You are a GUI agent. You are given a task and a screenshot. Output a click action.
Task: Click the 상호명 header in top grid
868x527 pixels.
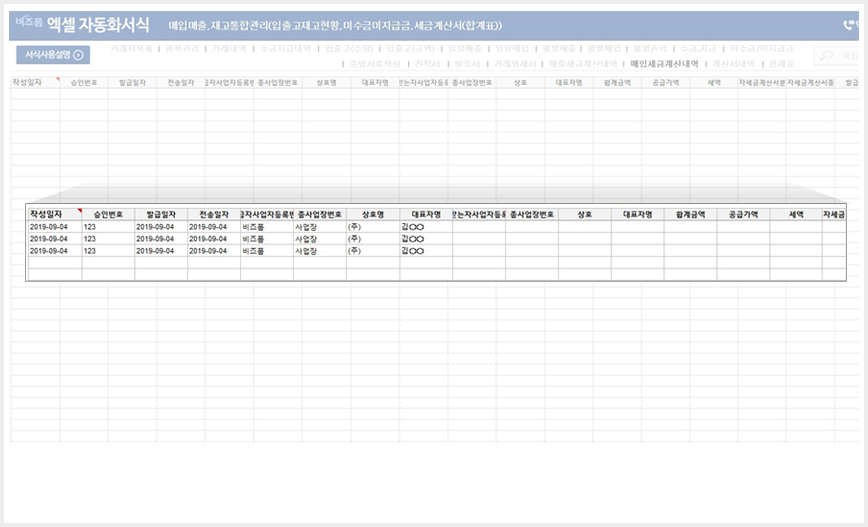327,82
